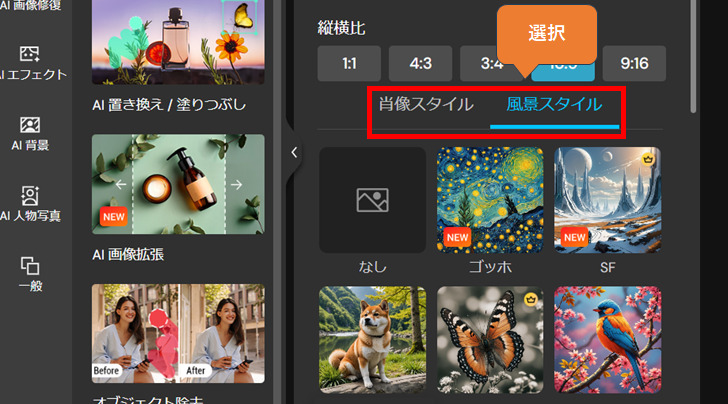Choose the ゴッホ style thumbnail
728x404 pixels.
(490, 200)
